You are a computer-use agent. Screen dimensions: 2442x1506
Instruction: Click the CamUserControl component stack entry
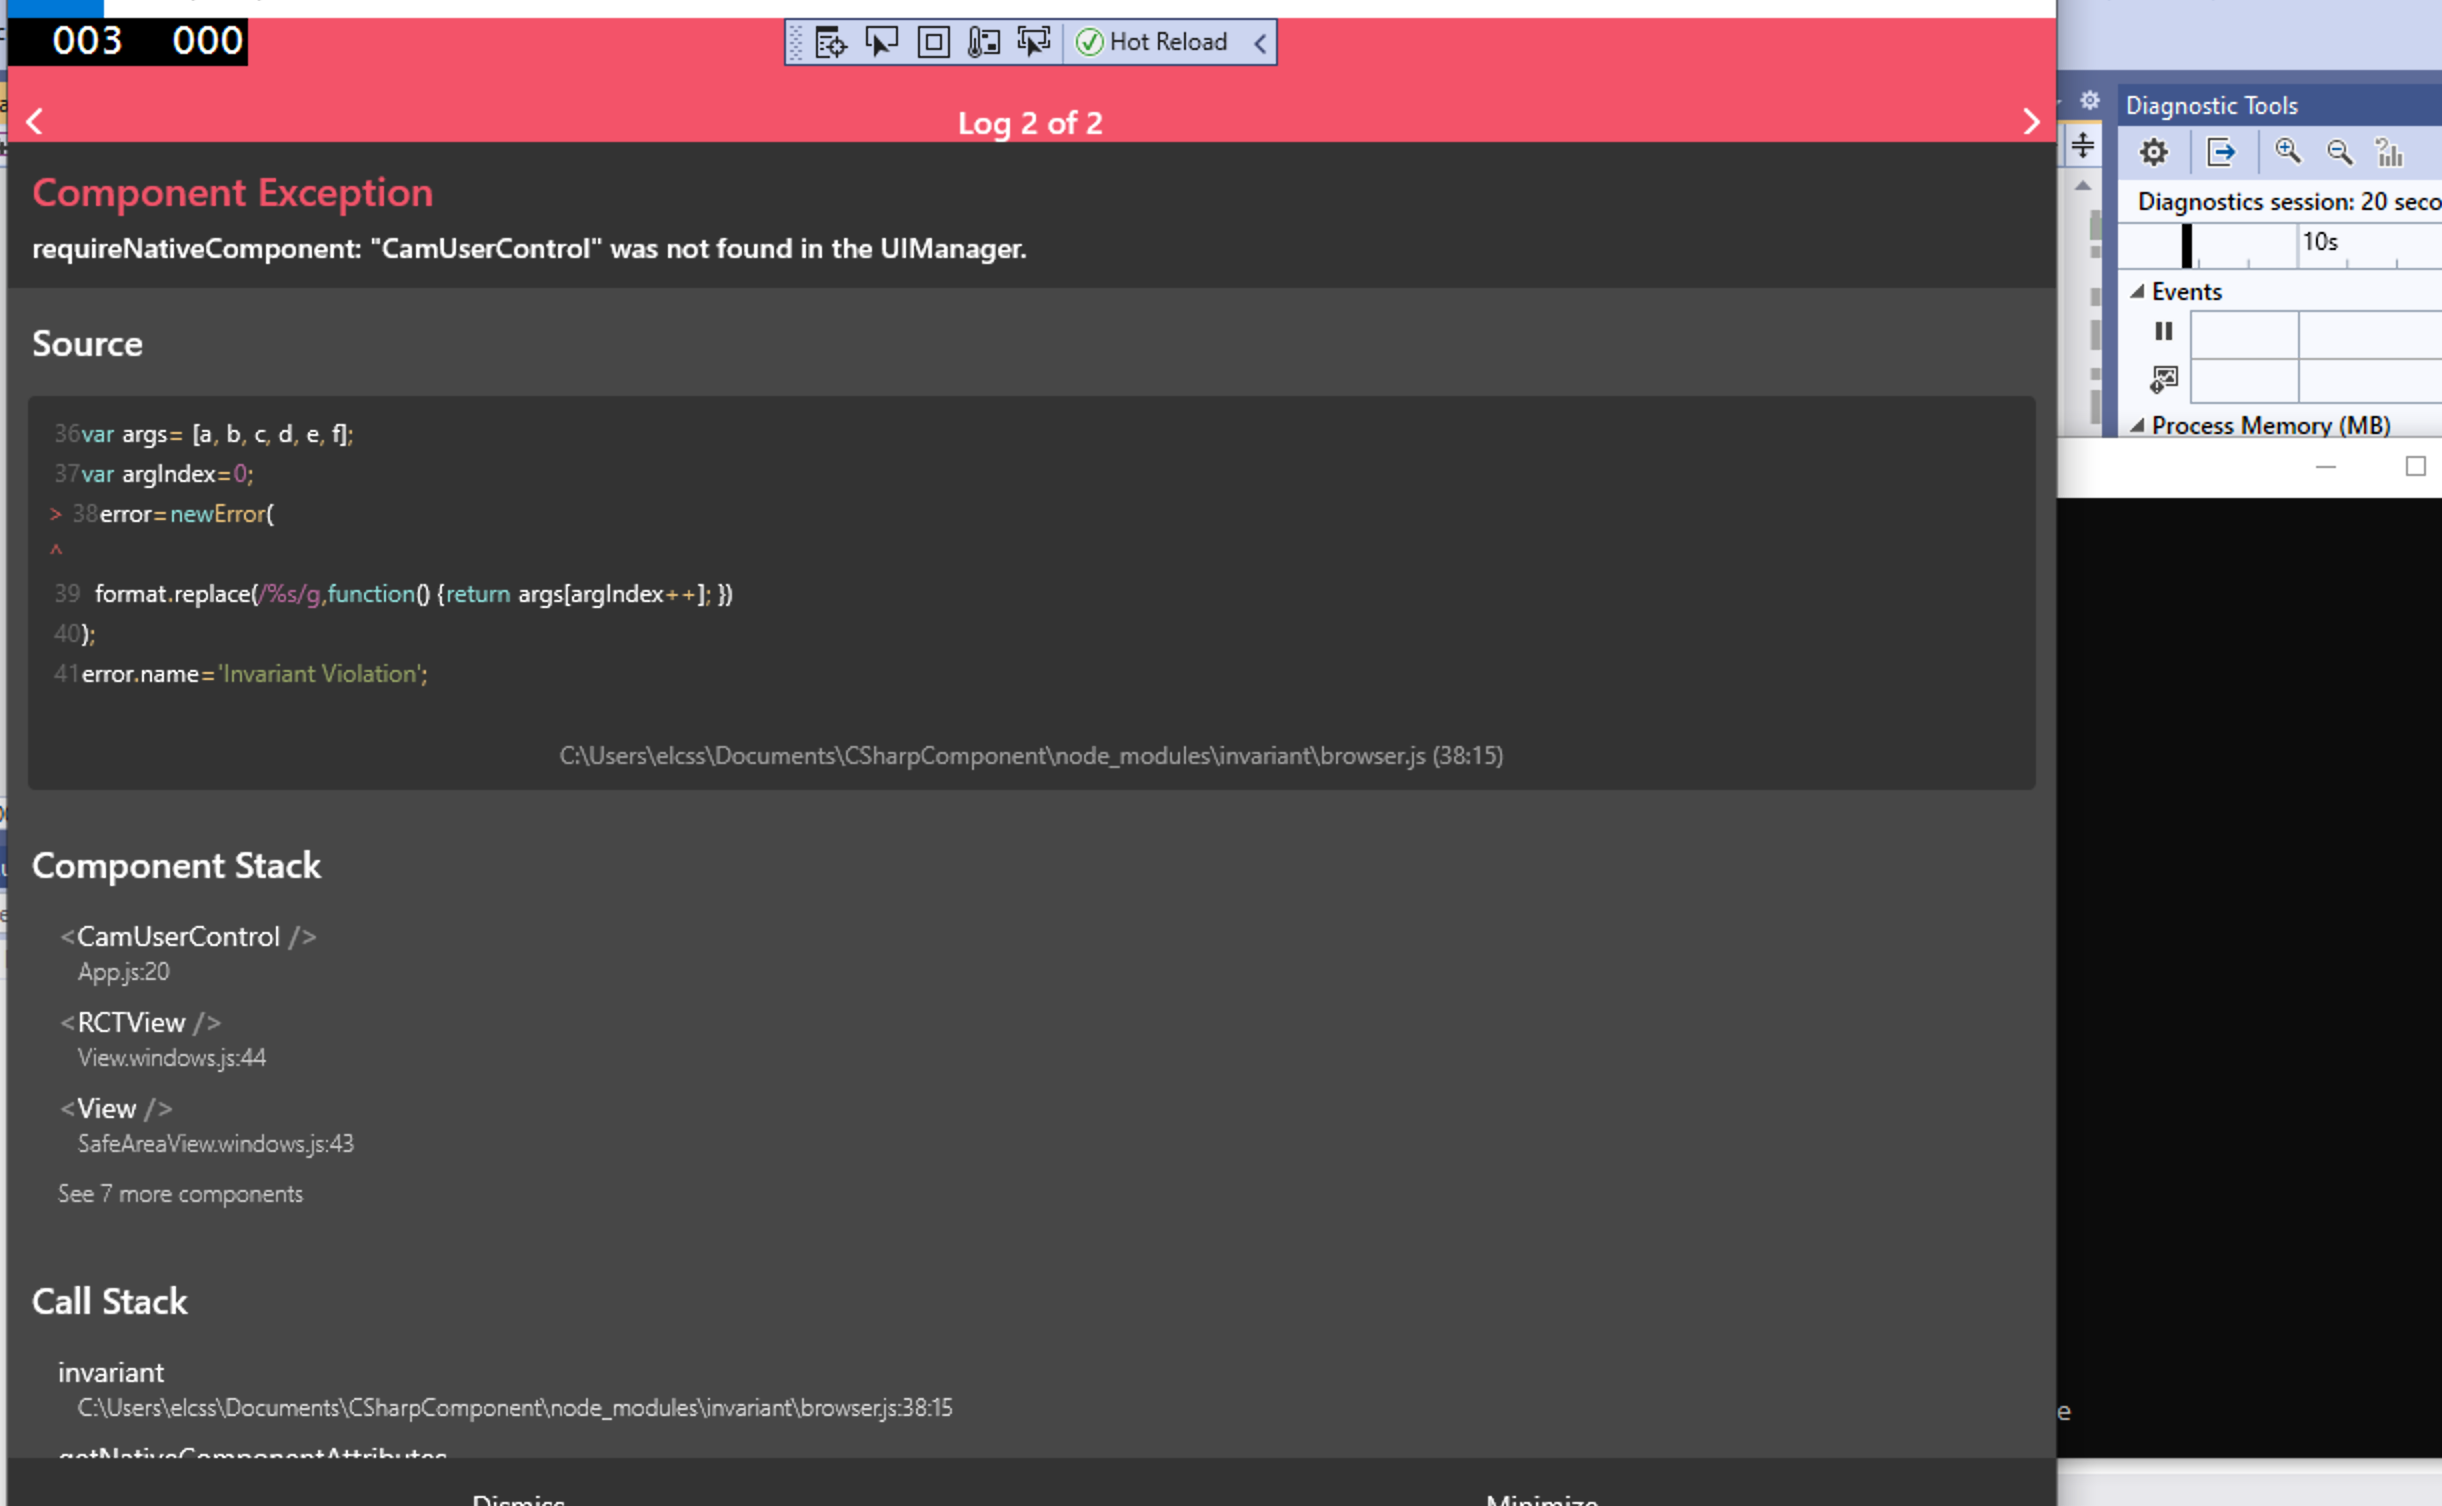tap(188, 936)
